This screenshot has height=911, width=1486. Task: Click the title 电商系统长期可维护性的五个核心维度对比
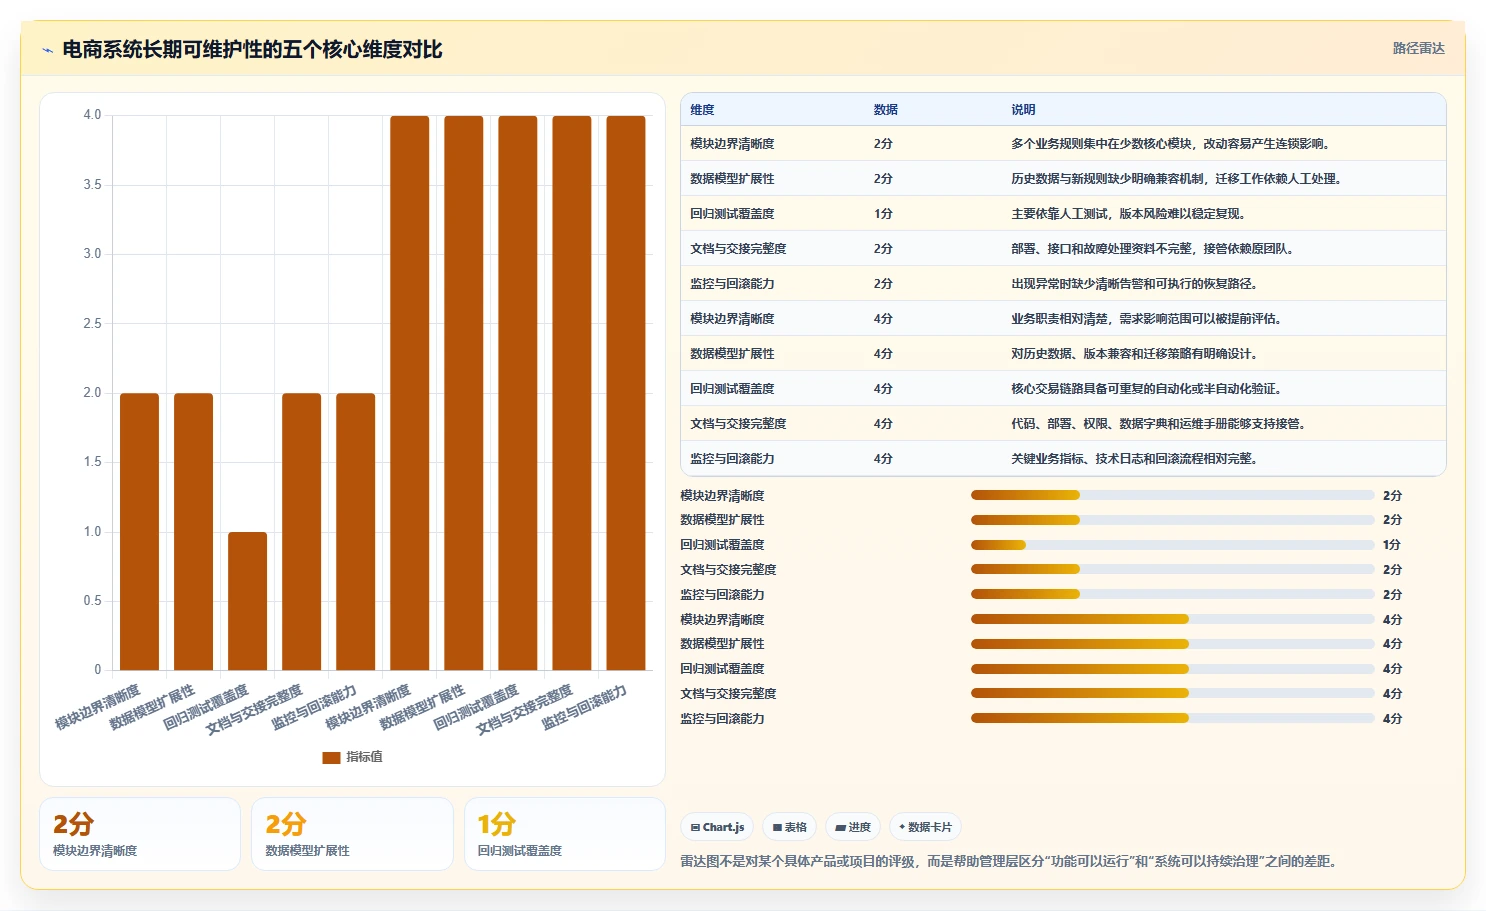[x=252, y=50]
